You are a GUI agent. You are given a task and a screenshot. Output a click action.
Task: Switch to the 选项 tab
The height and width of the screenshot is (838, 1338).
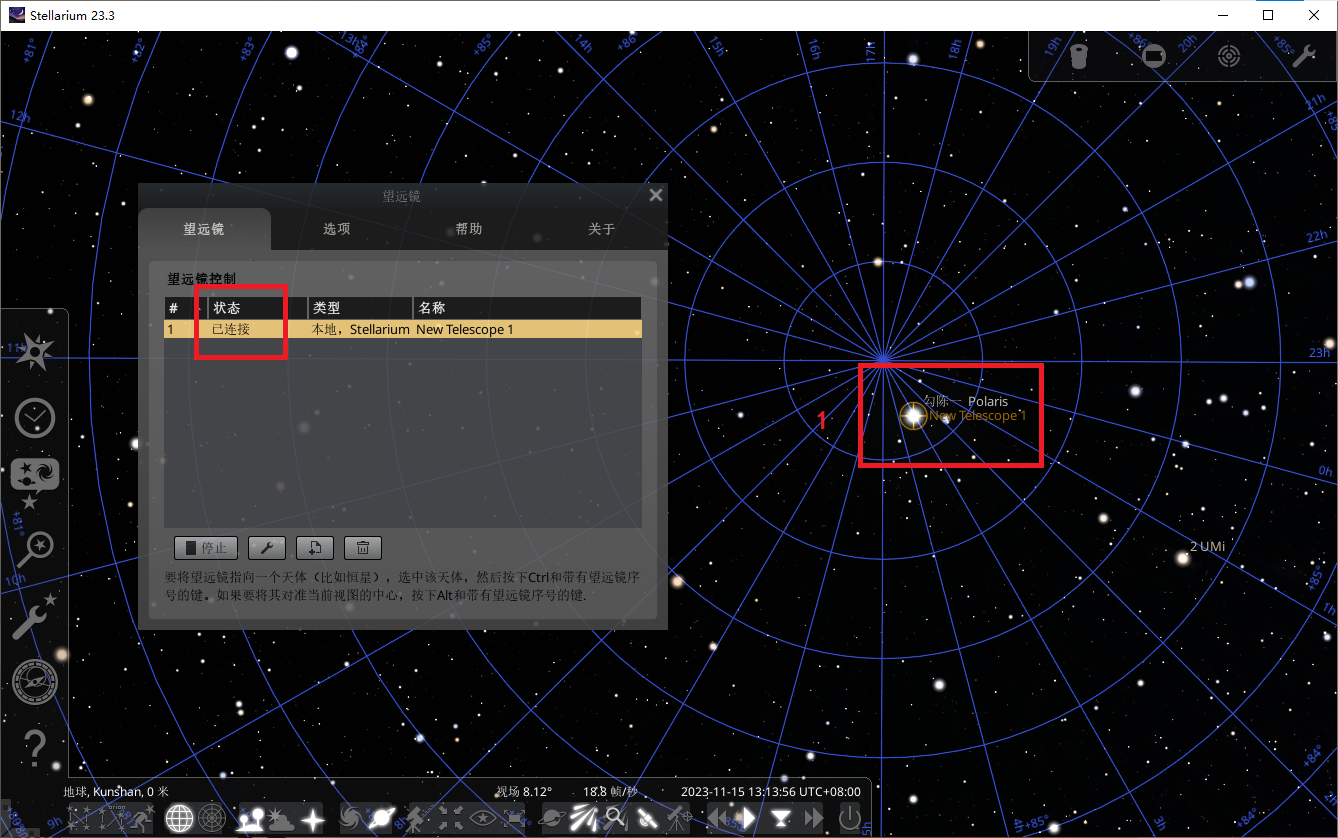(337, 229)
